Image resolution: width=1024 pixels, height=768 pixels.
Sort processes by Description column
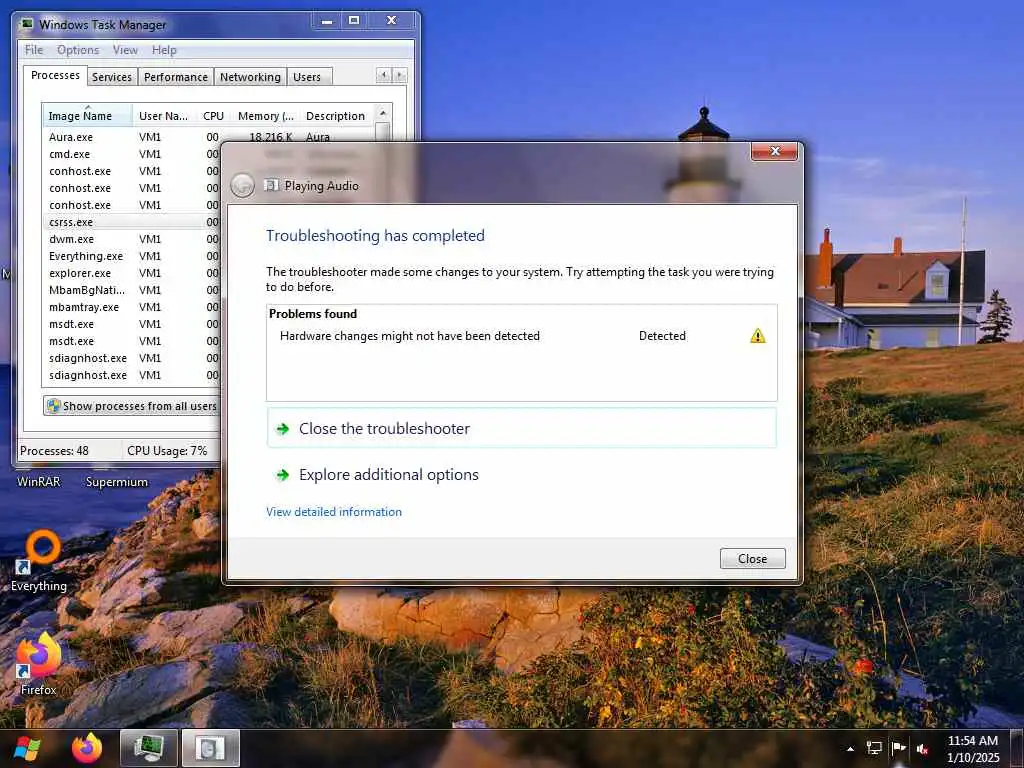336,116
